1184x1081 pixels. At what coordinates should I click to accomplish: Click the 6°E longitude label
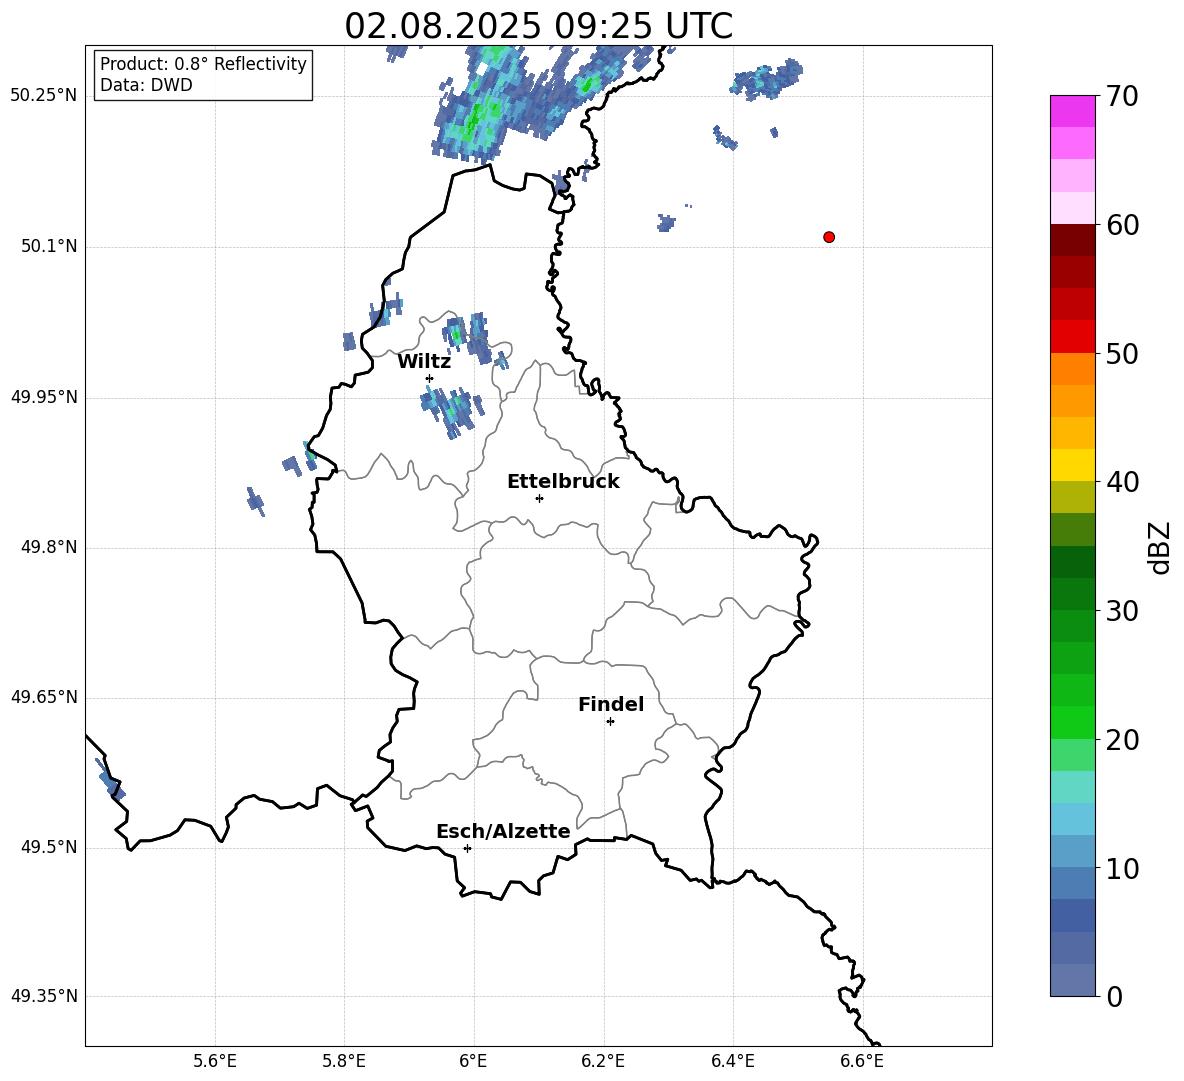473,1061
